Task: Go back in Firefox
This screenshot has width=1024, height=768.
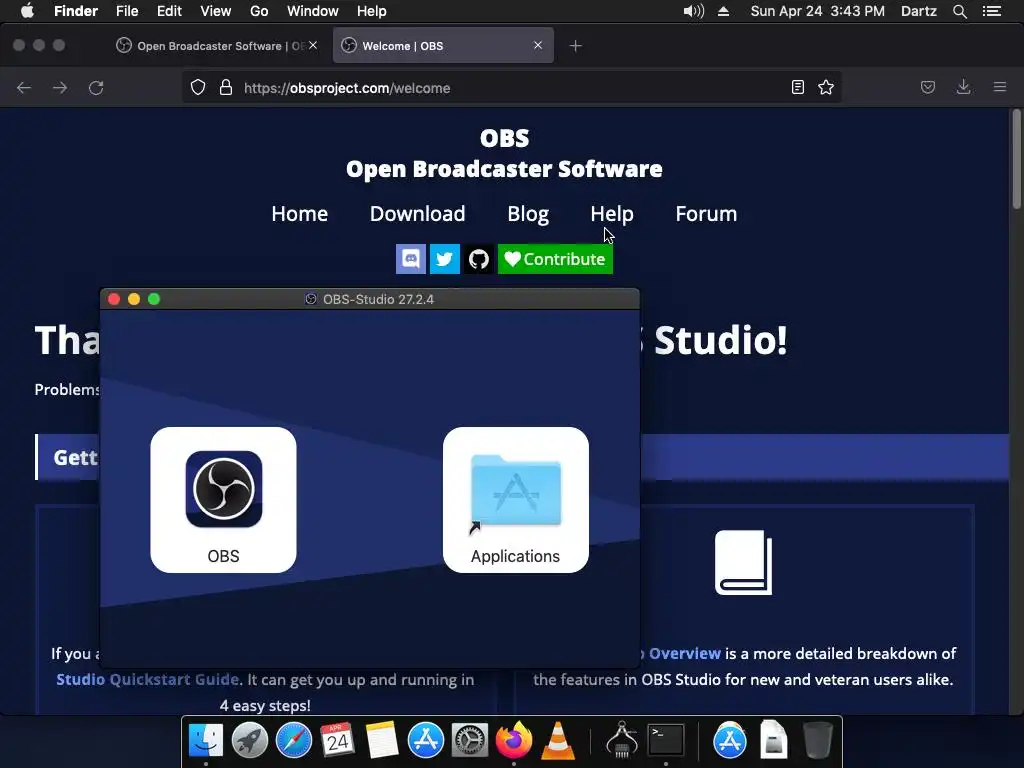Action: pyautogui.click(x=24, y=88)
